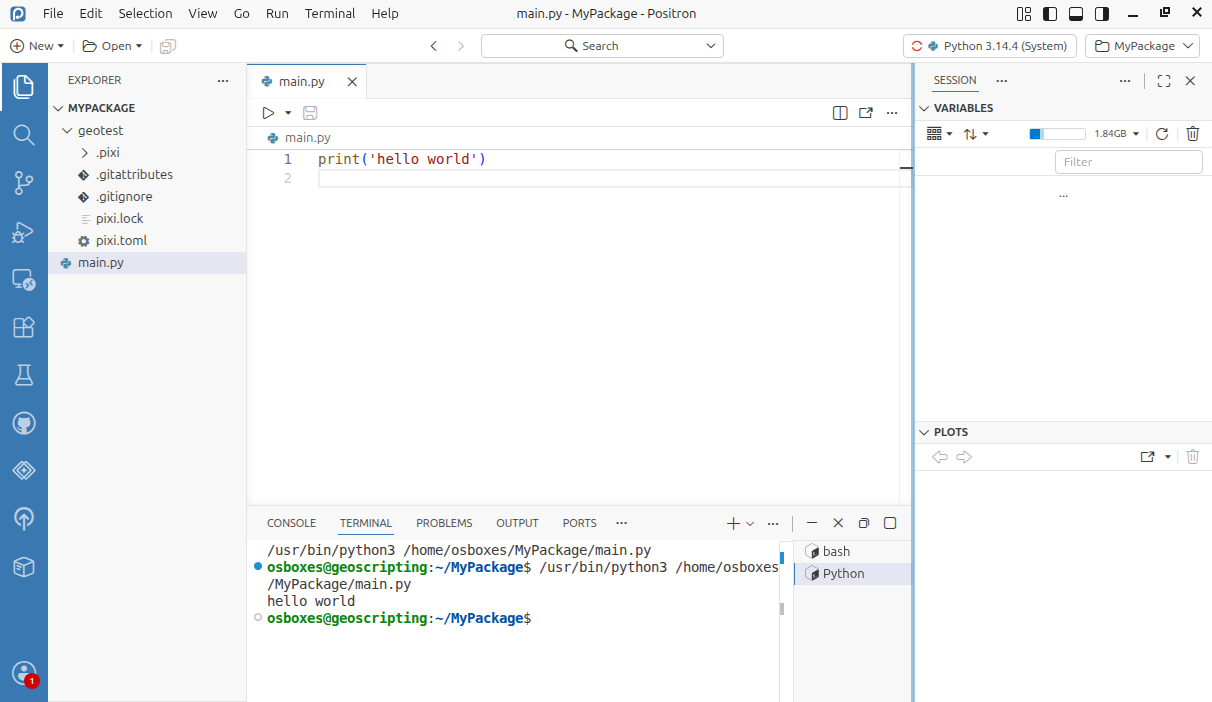Screen dimensions: 1212x702
Task: Open Source Control view
Action: click(x=23, y=182)
